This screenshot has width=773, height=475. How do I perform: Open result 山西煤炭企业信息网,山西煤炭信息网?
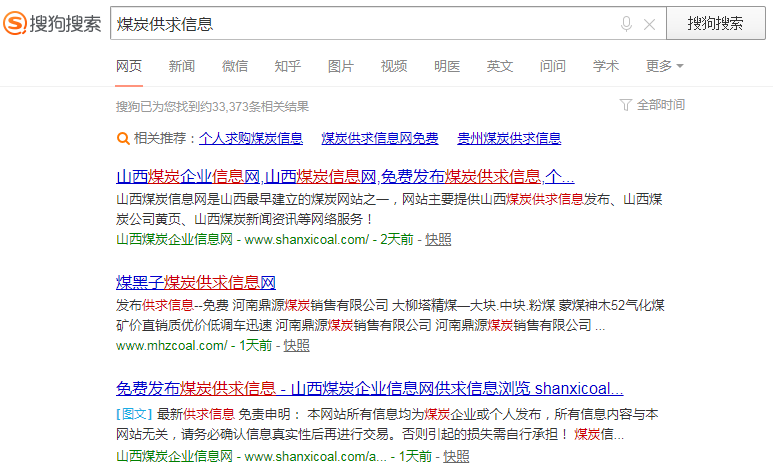pos(345,176)
